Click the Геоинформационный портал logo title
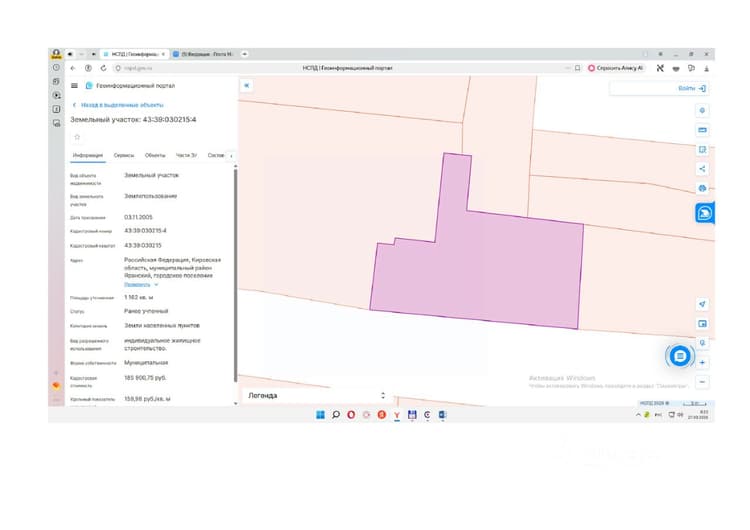Viewport: 750px width, 530px height. (130, 86)
